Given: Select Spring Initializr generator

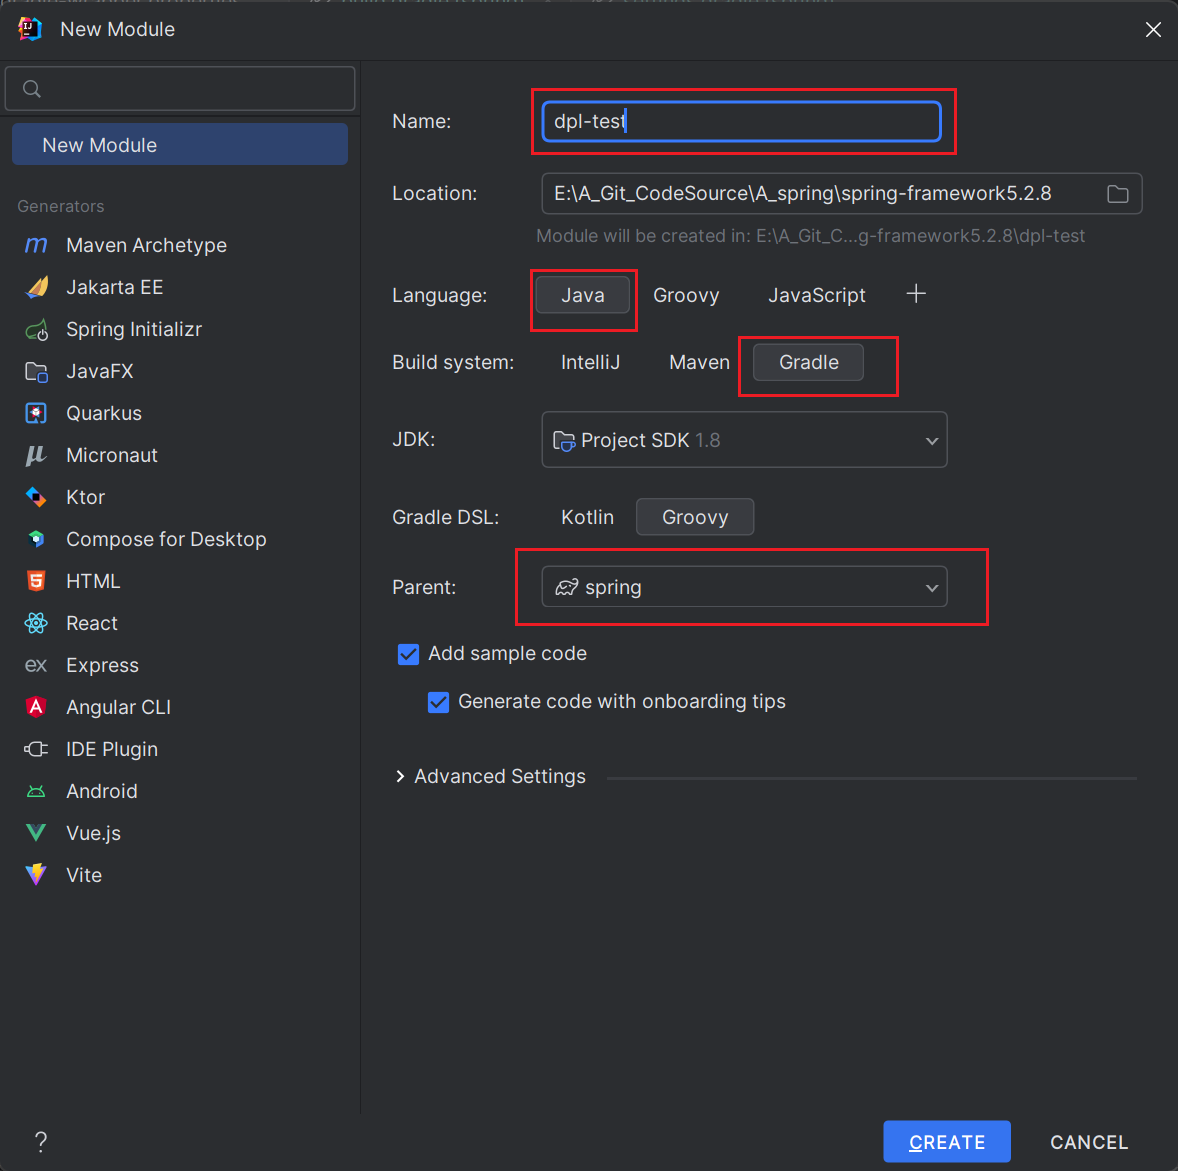Looking at the screenshot, I should 134,330.
